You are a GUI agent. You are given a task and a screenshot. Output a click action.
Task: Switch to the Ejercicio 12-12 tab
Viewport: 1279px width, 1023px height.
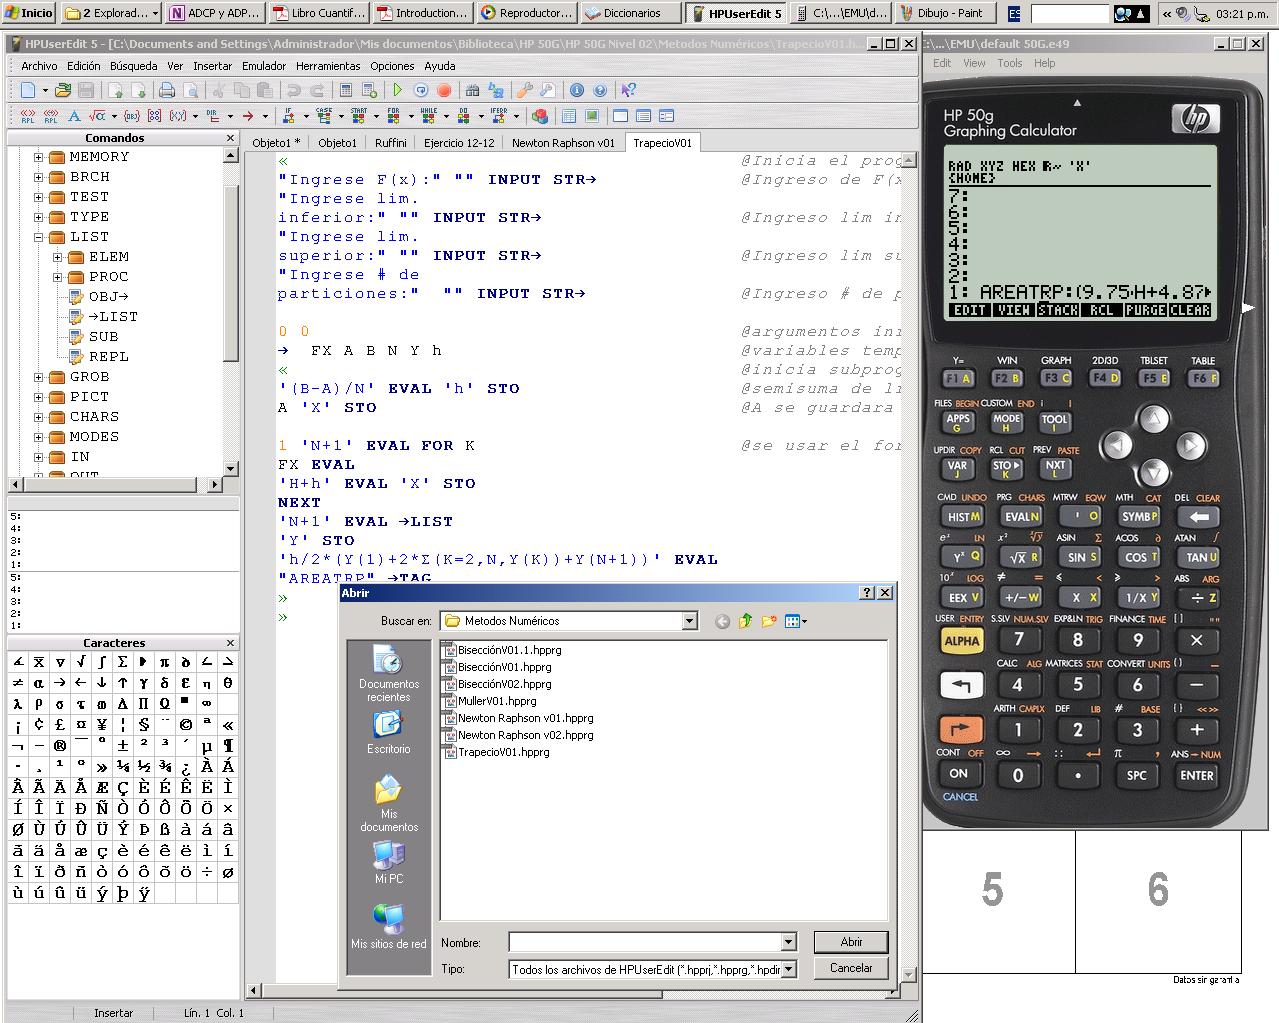click(459, 143)
